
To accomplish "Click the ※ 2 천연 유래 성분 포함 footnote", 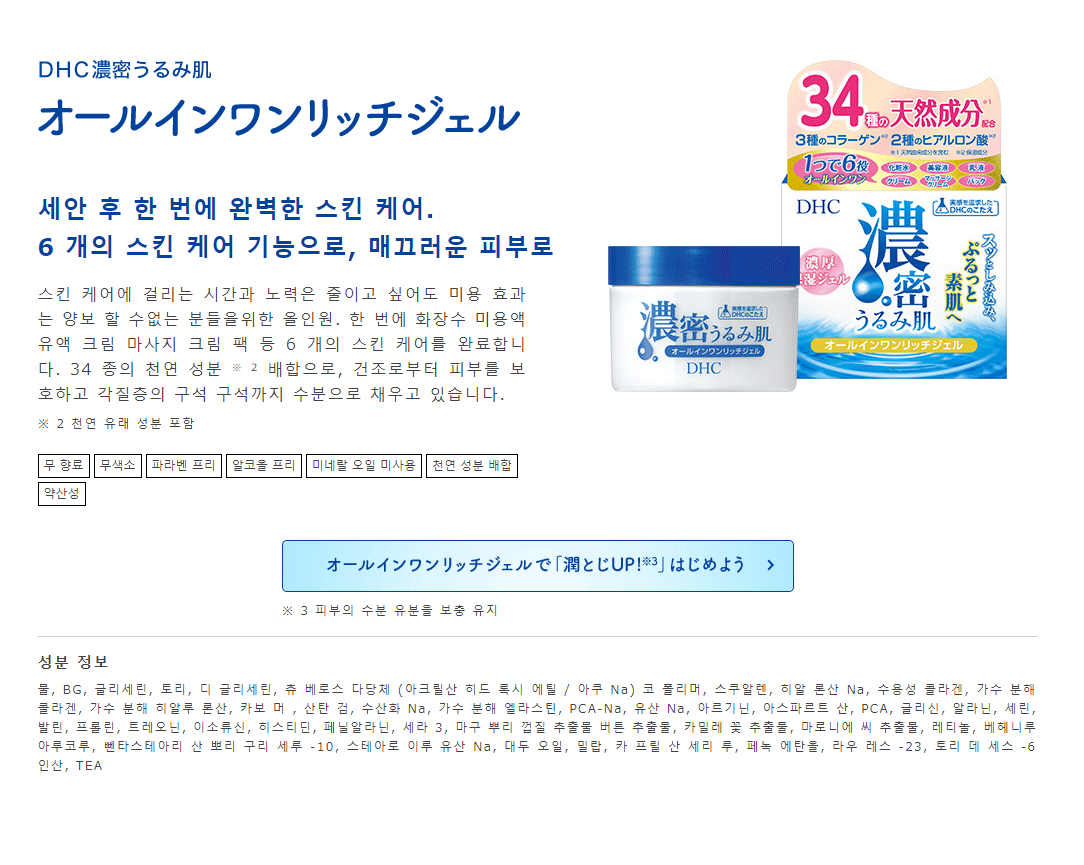I will 116,423.
